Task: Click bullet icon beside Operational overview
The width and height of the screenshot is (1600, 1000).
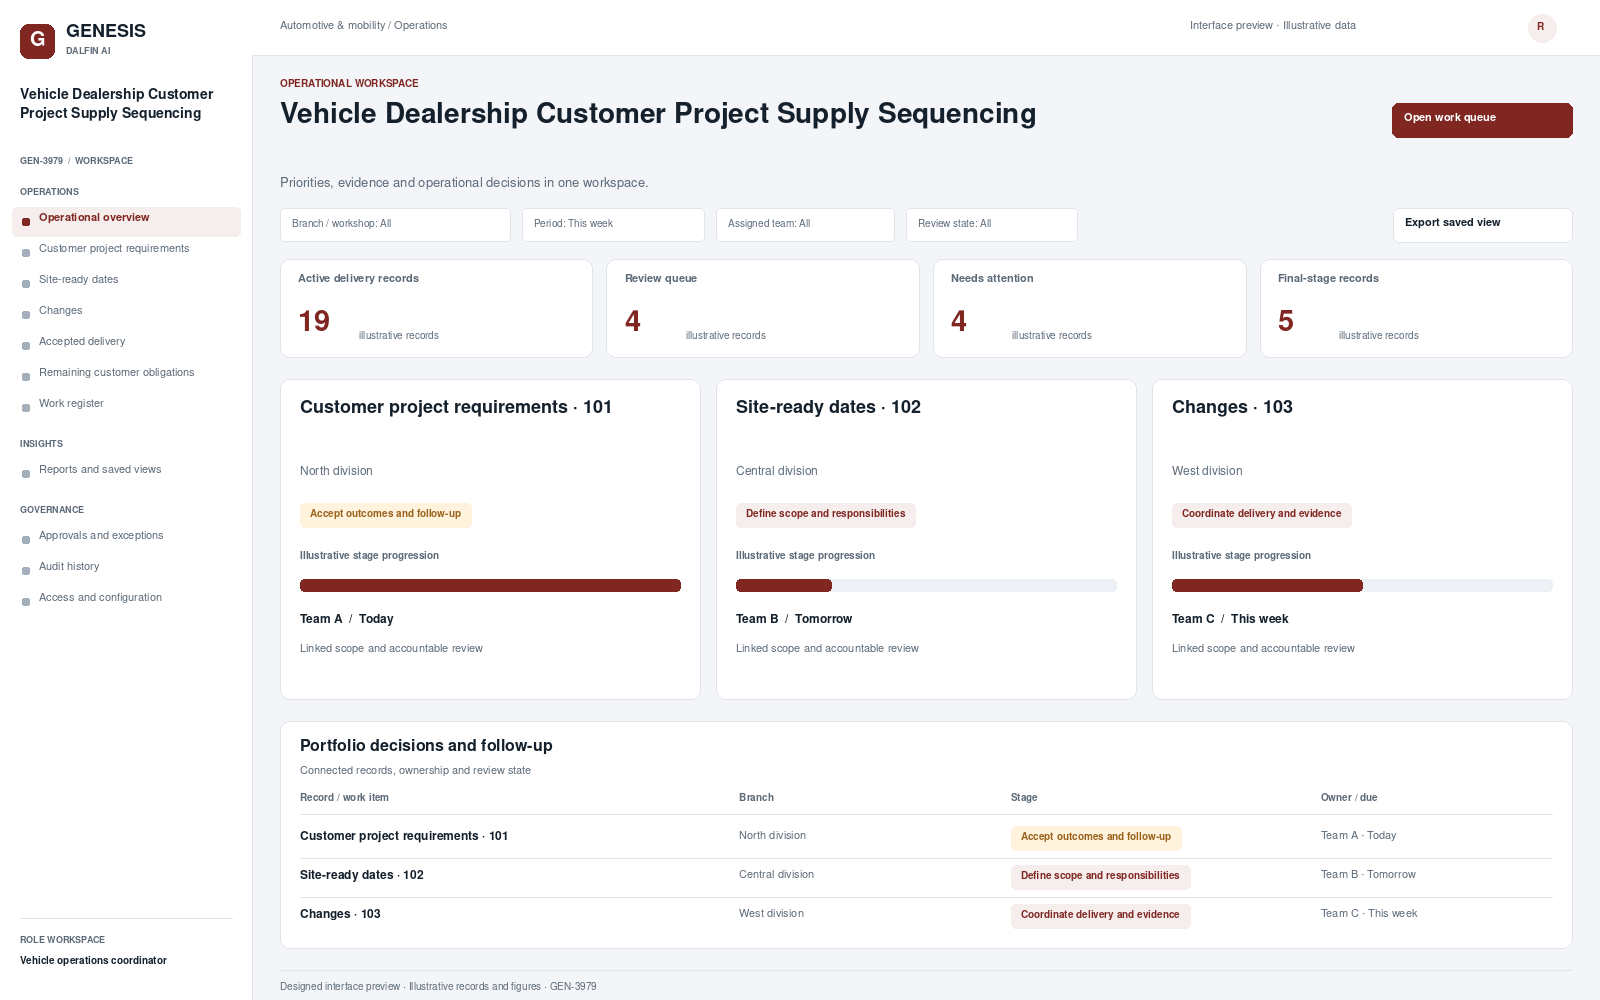Action: (x=26, y=222)
